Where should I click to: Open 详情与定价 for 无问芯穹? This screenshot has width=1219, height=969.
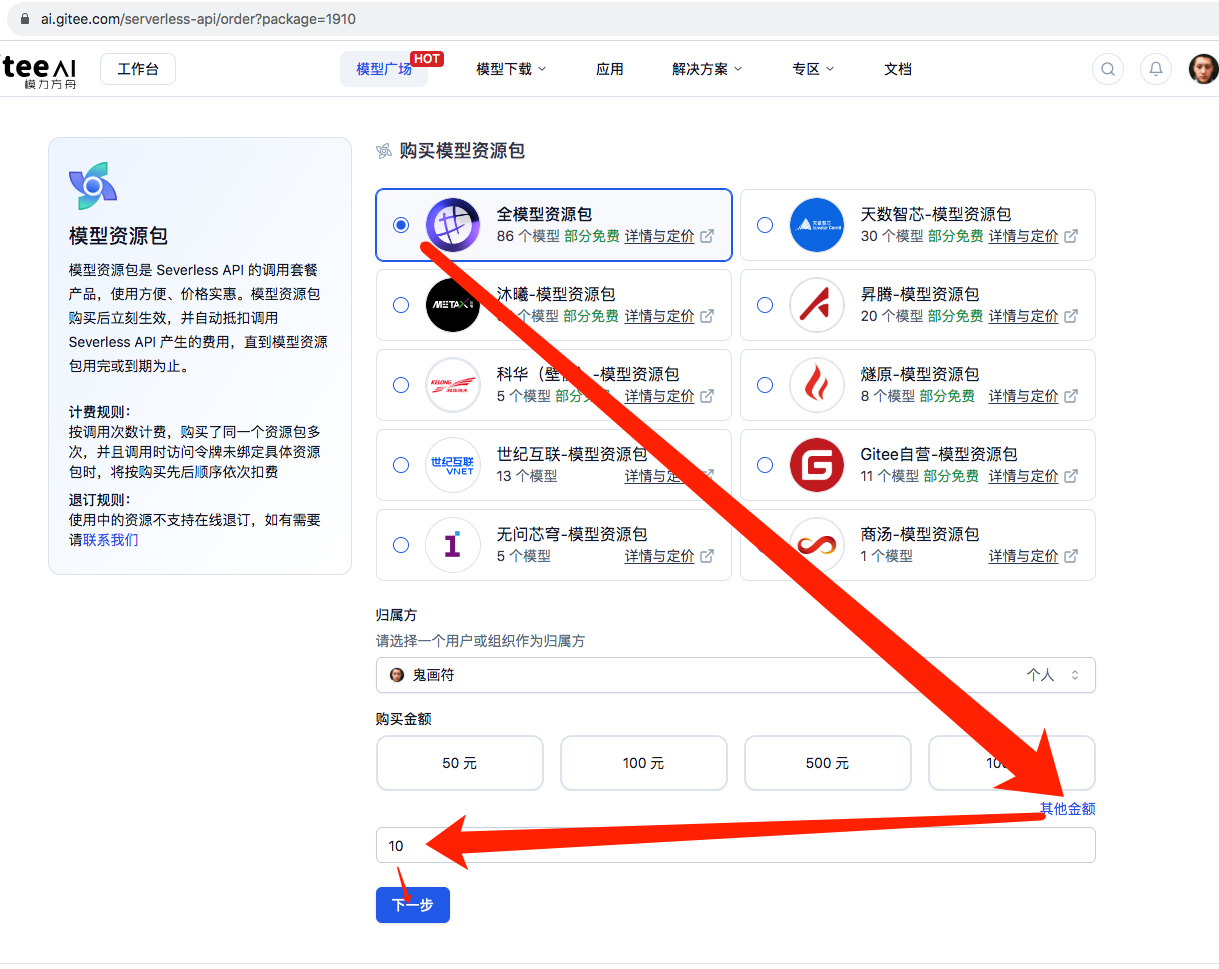point(659,556)
